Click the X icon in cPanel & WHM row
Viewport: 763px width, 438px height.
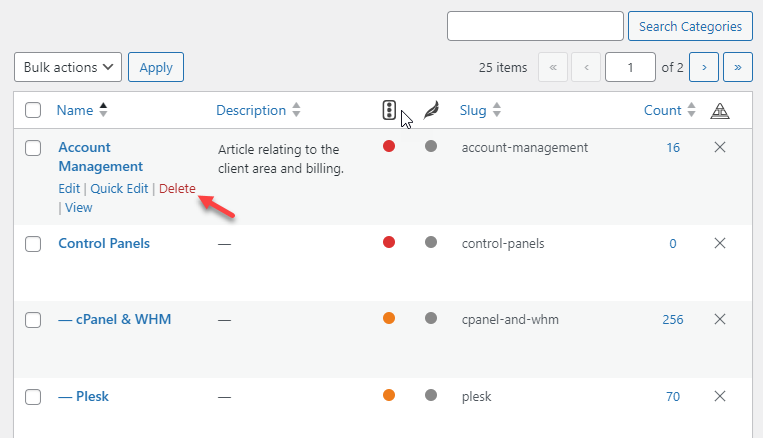pyautogui.click(x=720, y=319)
